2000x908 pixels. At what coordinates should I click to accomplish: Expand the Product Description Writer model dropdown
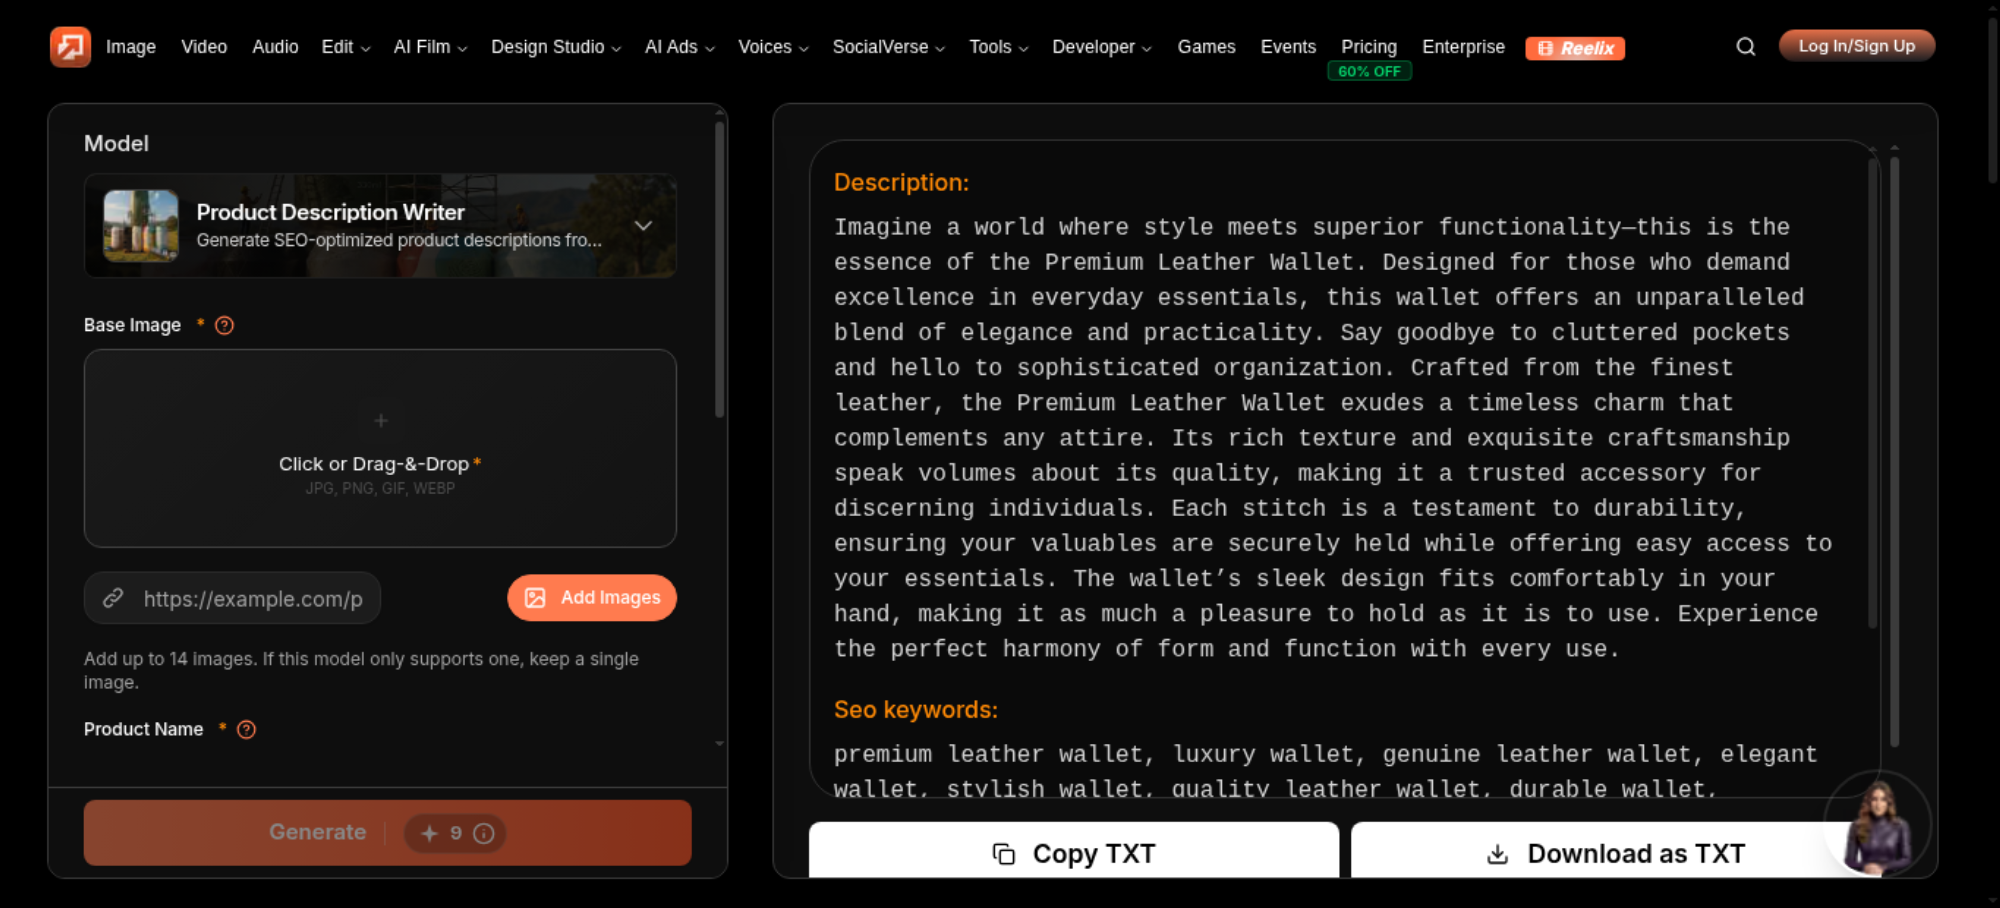click(x=643, y=226)
